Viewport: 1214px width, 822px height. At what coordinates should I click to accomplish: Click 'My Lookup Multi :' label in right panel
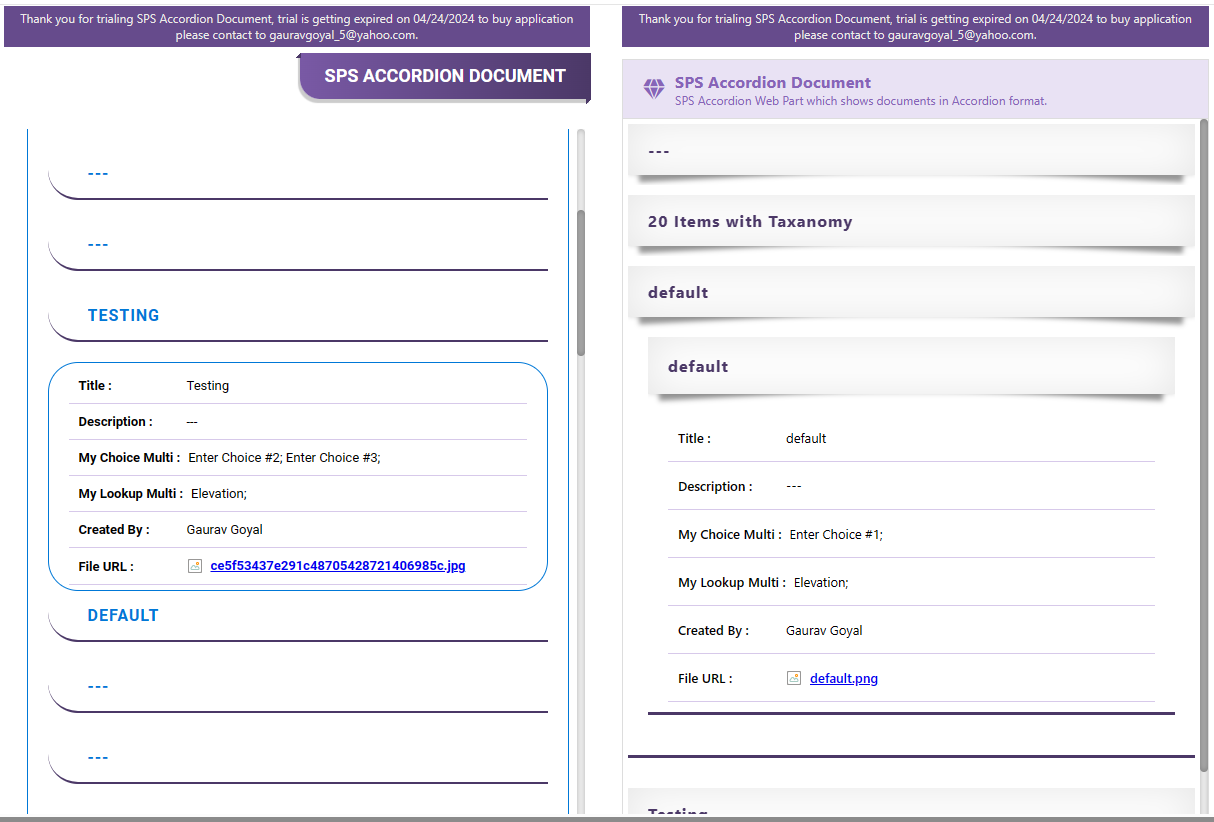pos(732,583)
